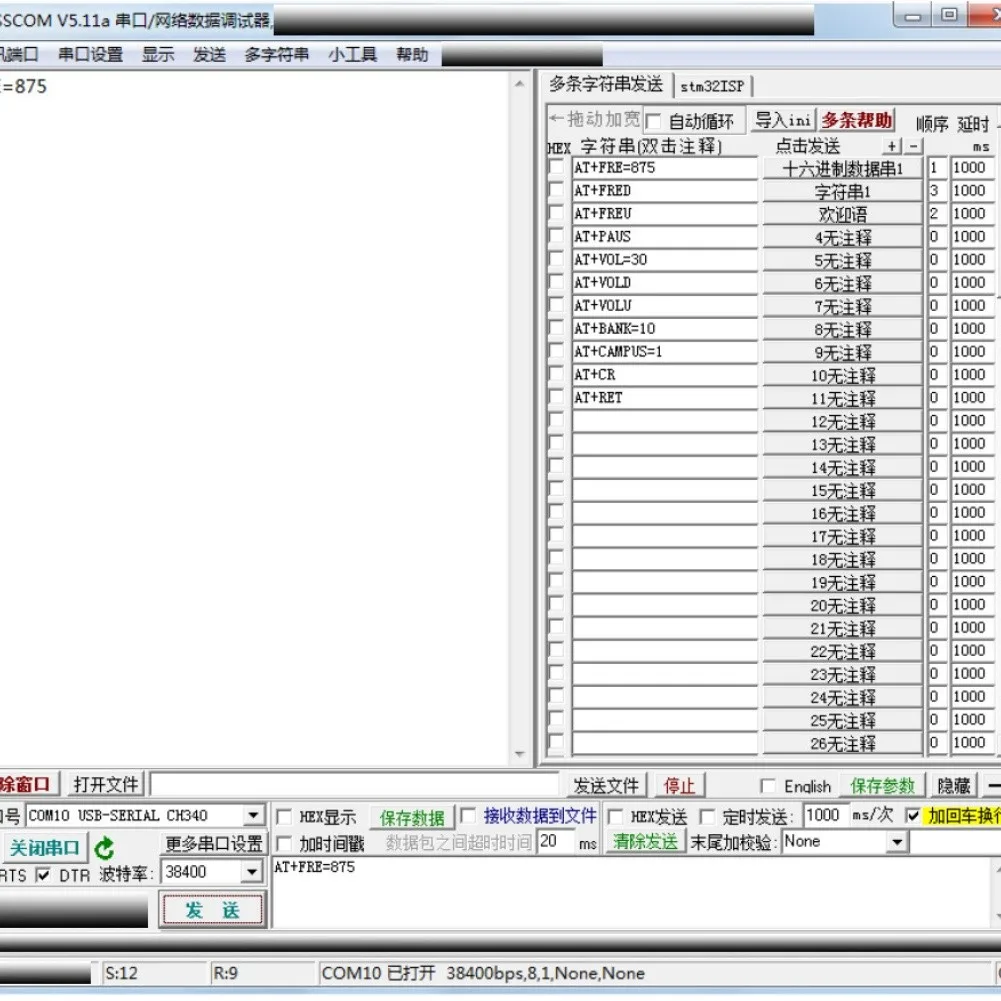
Task: Toggle the HEX显示 checkbox
Action: click(284, 817)
